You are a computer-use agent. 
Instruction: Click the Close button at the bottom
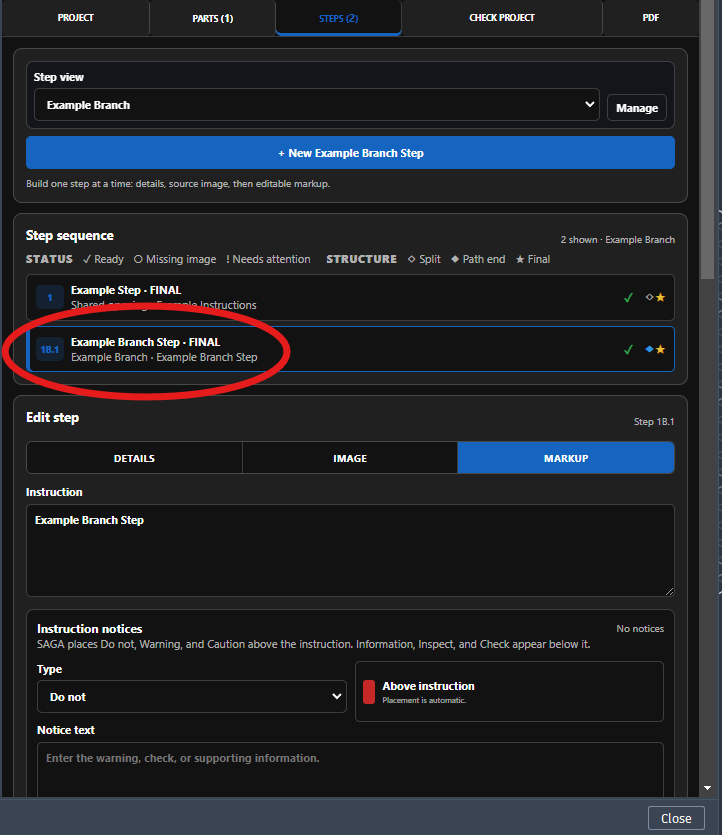pos(676,818)
